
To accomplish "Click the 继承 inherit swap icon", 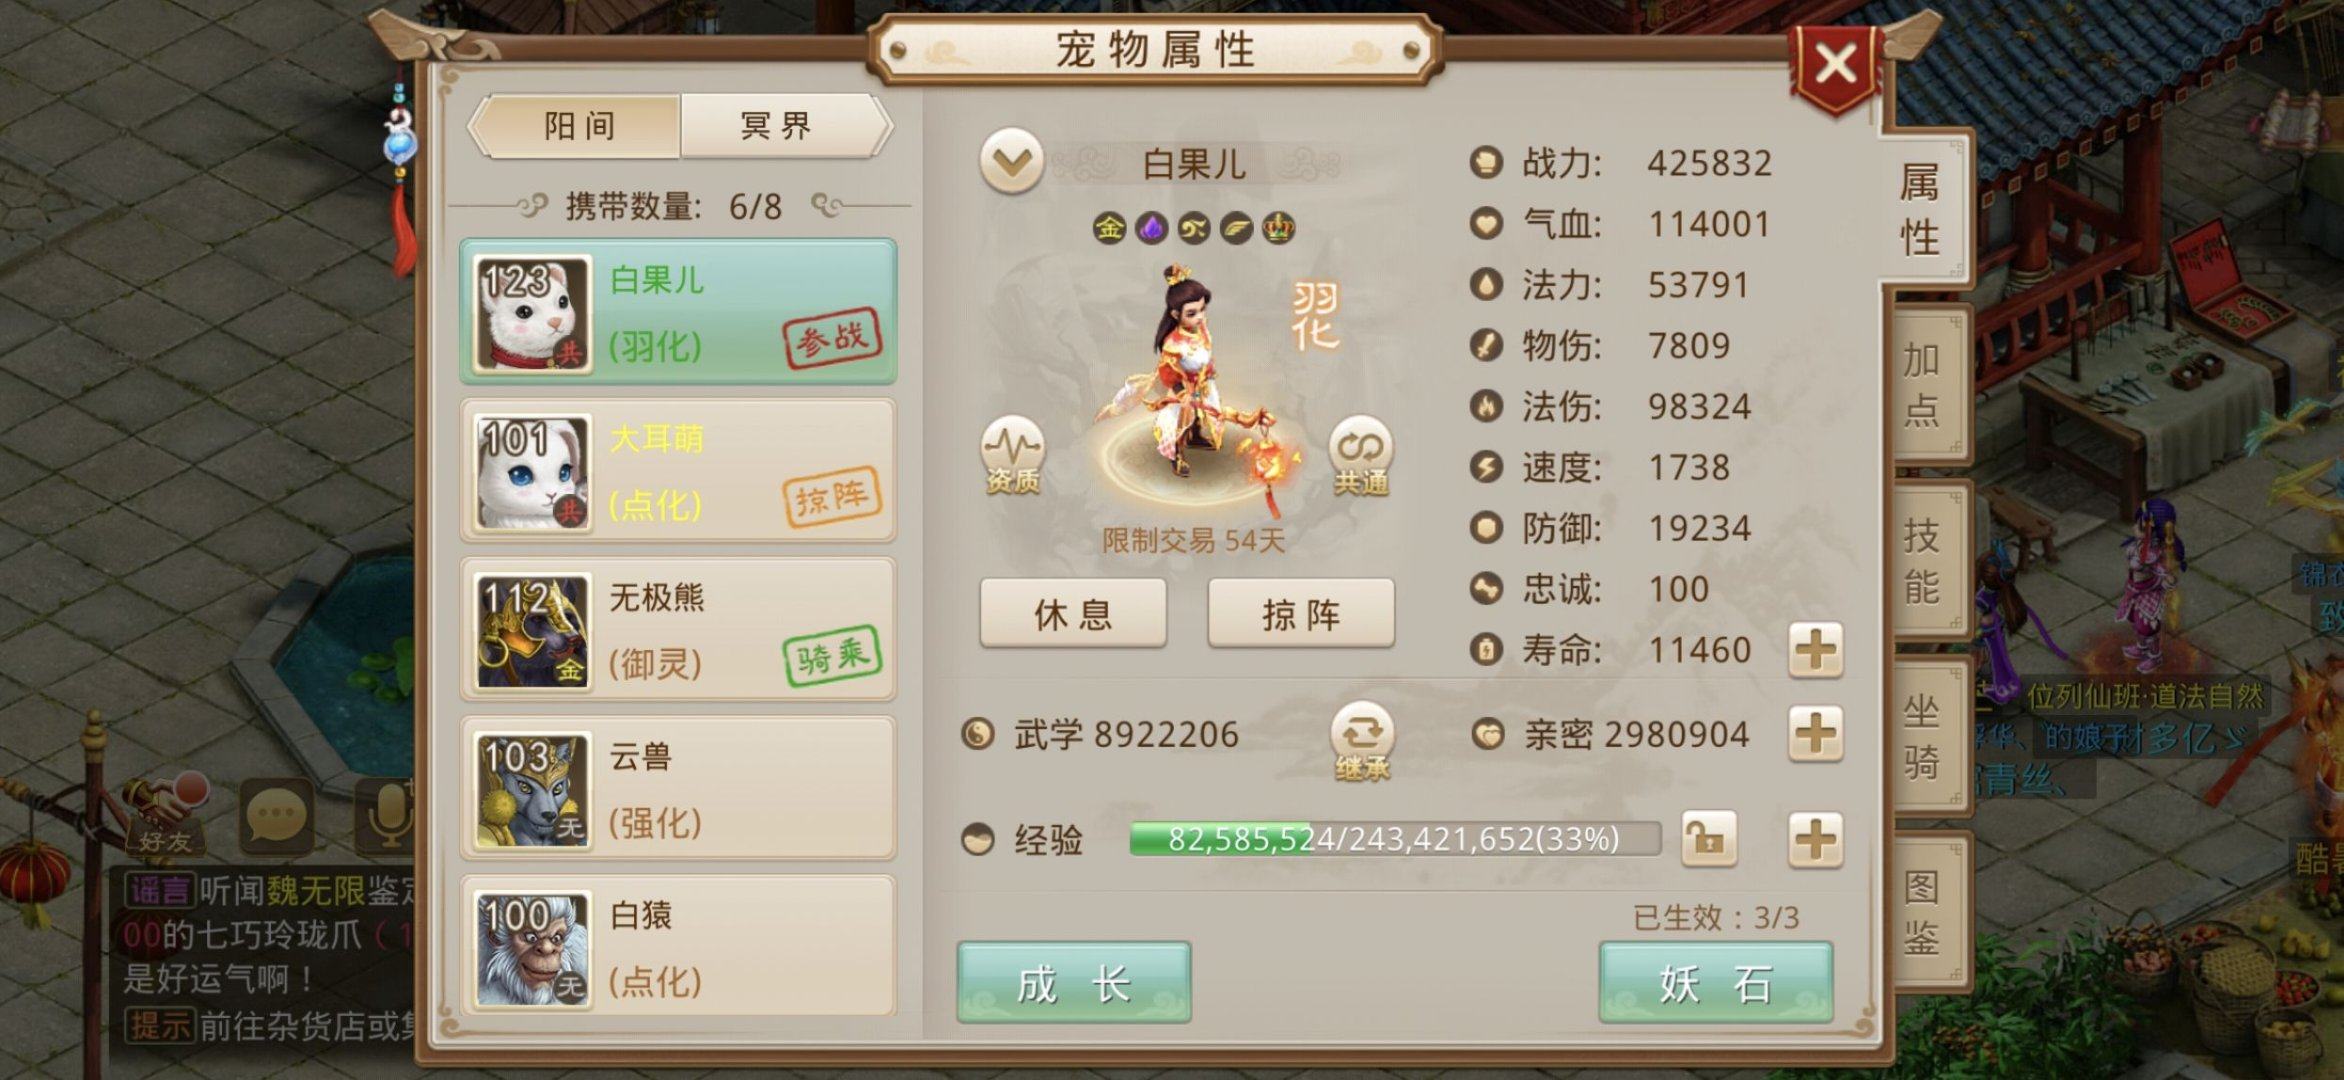I will (1362, 742).
